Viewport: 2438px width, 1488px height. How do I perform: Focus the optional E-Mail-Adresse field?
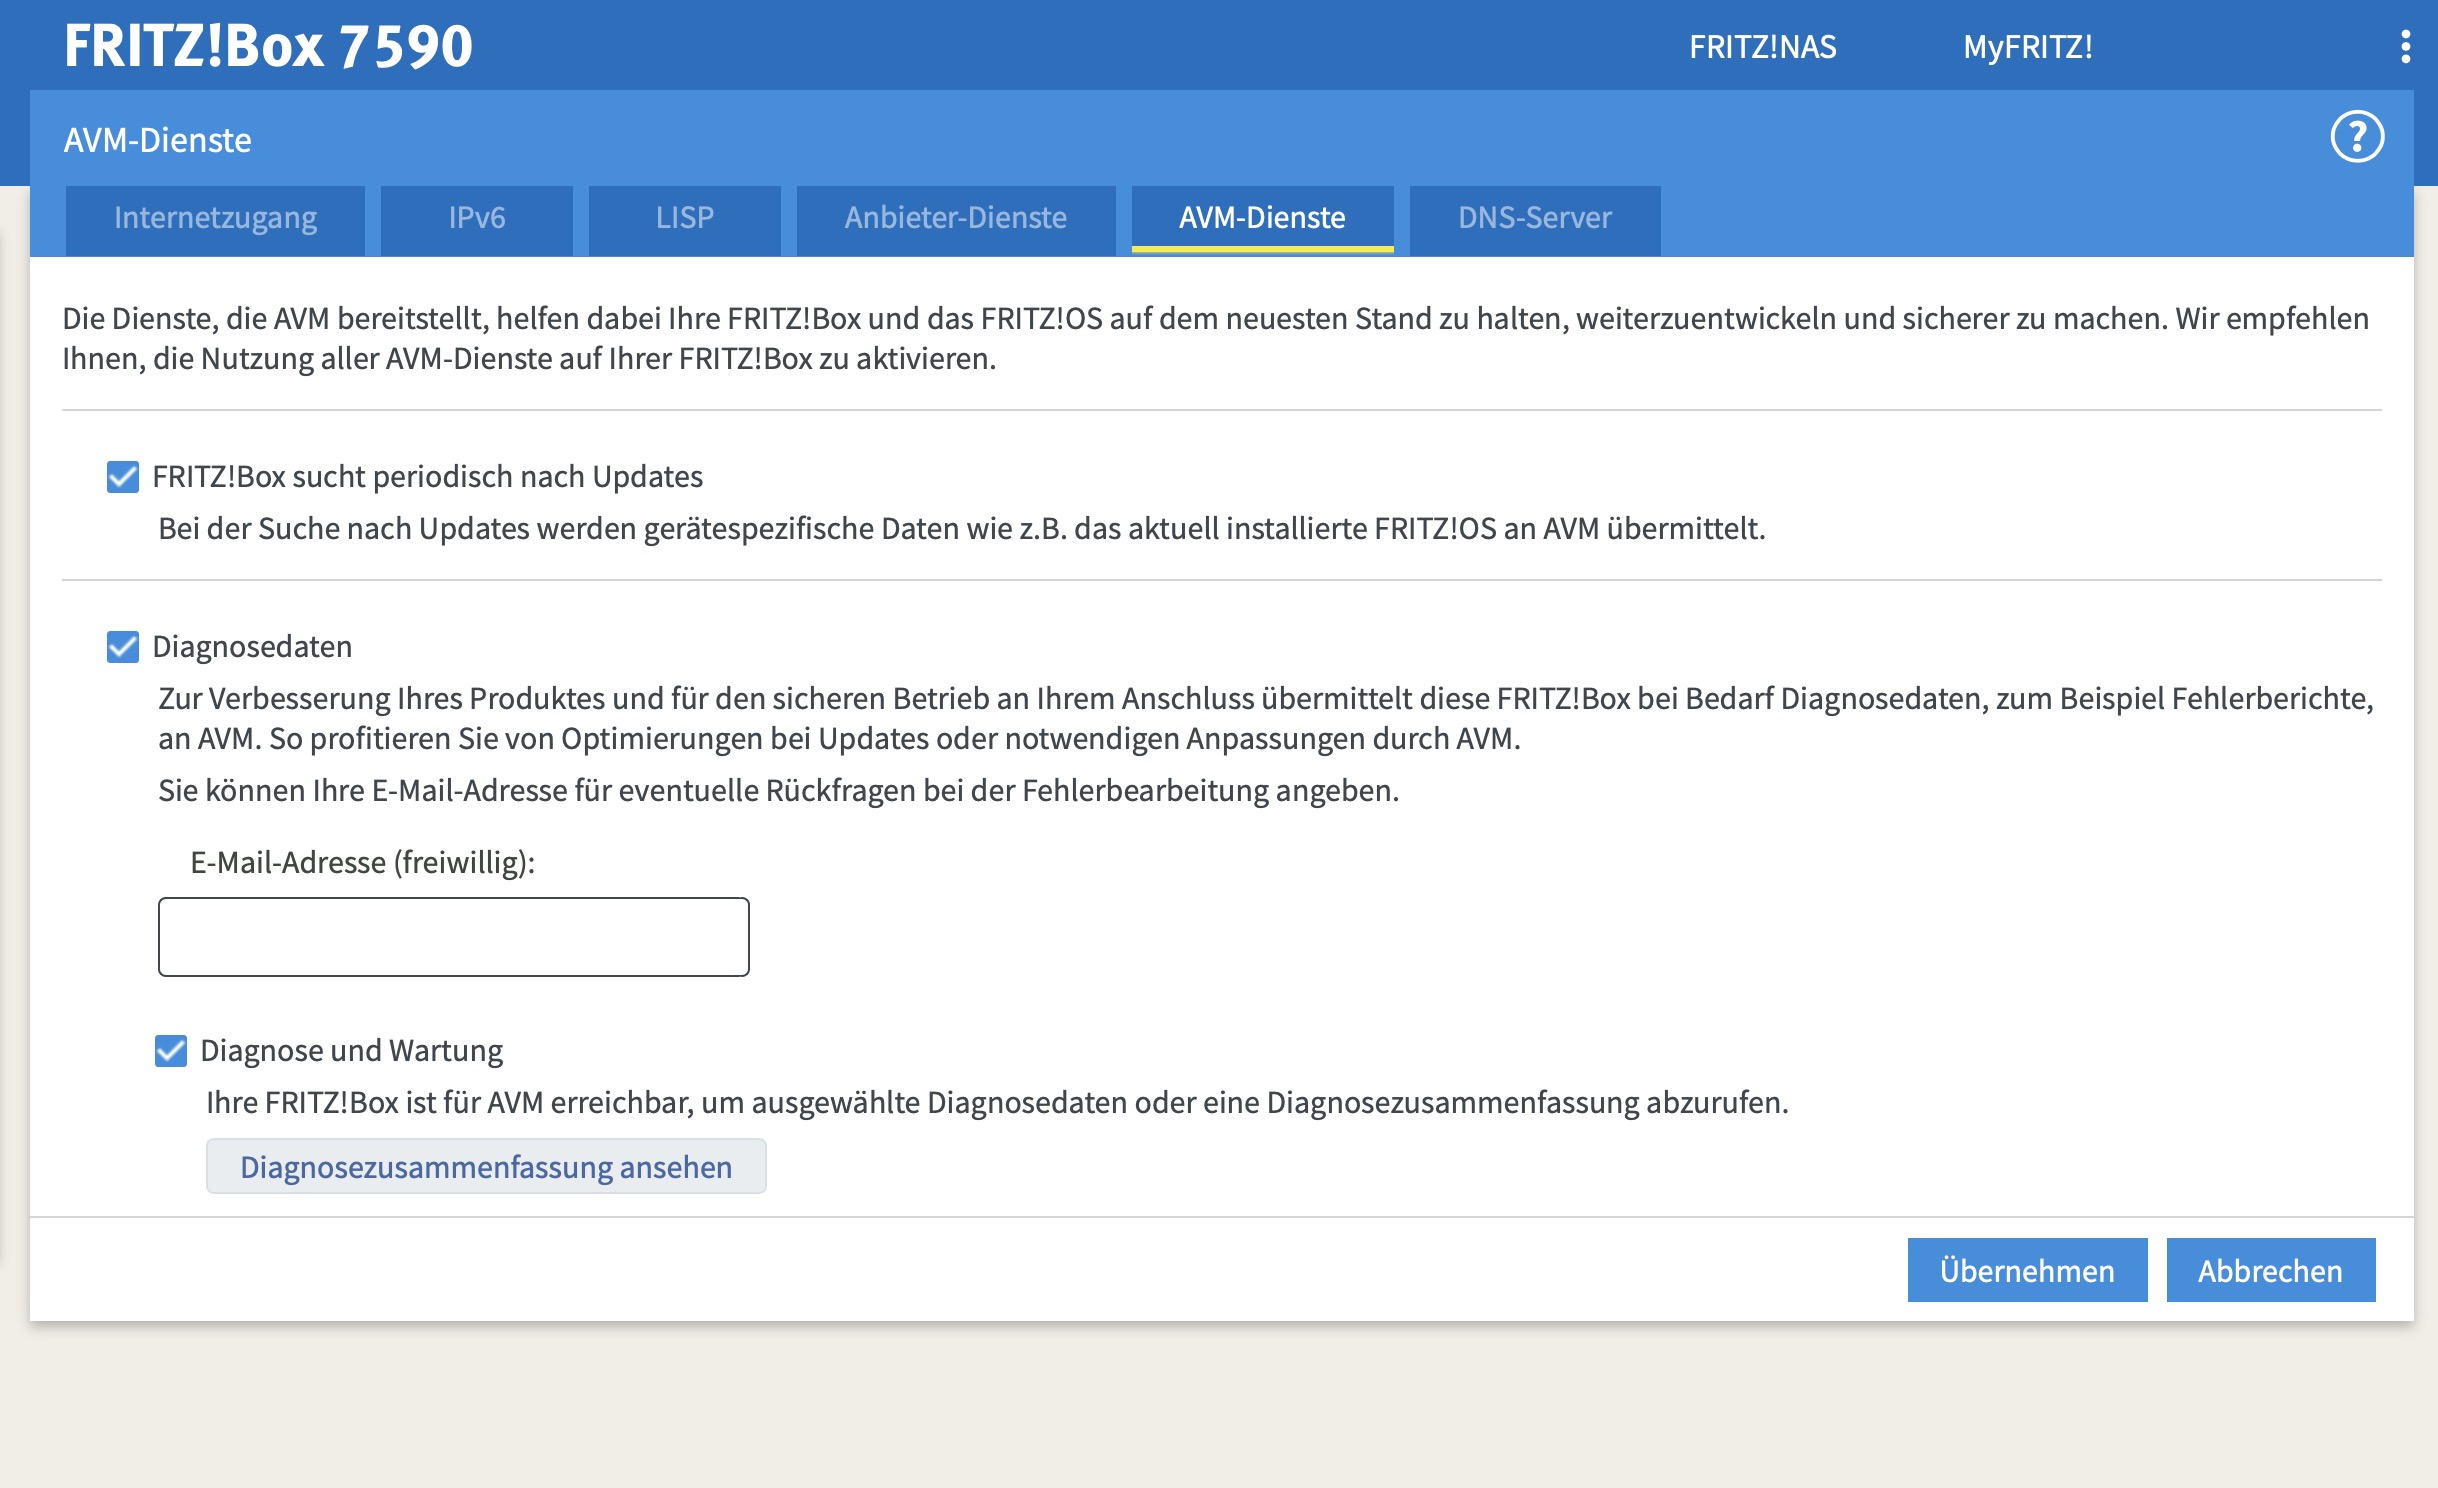(454, 937)
